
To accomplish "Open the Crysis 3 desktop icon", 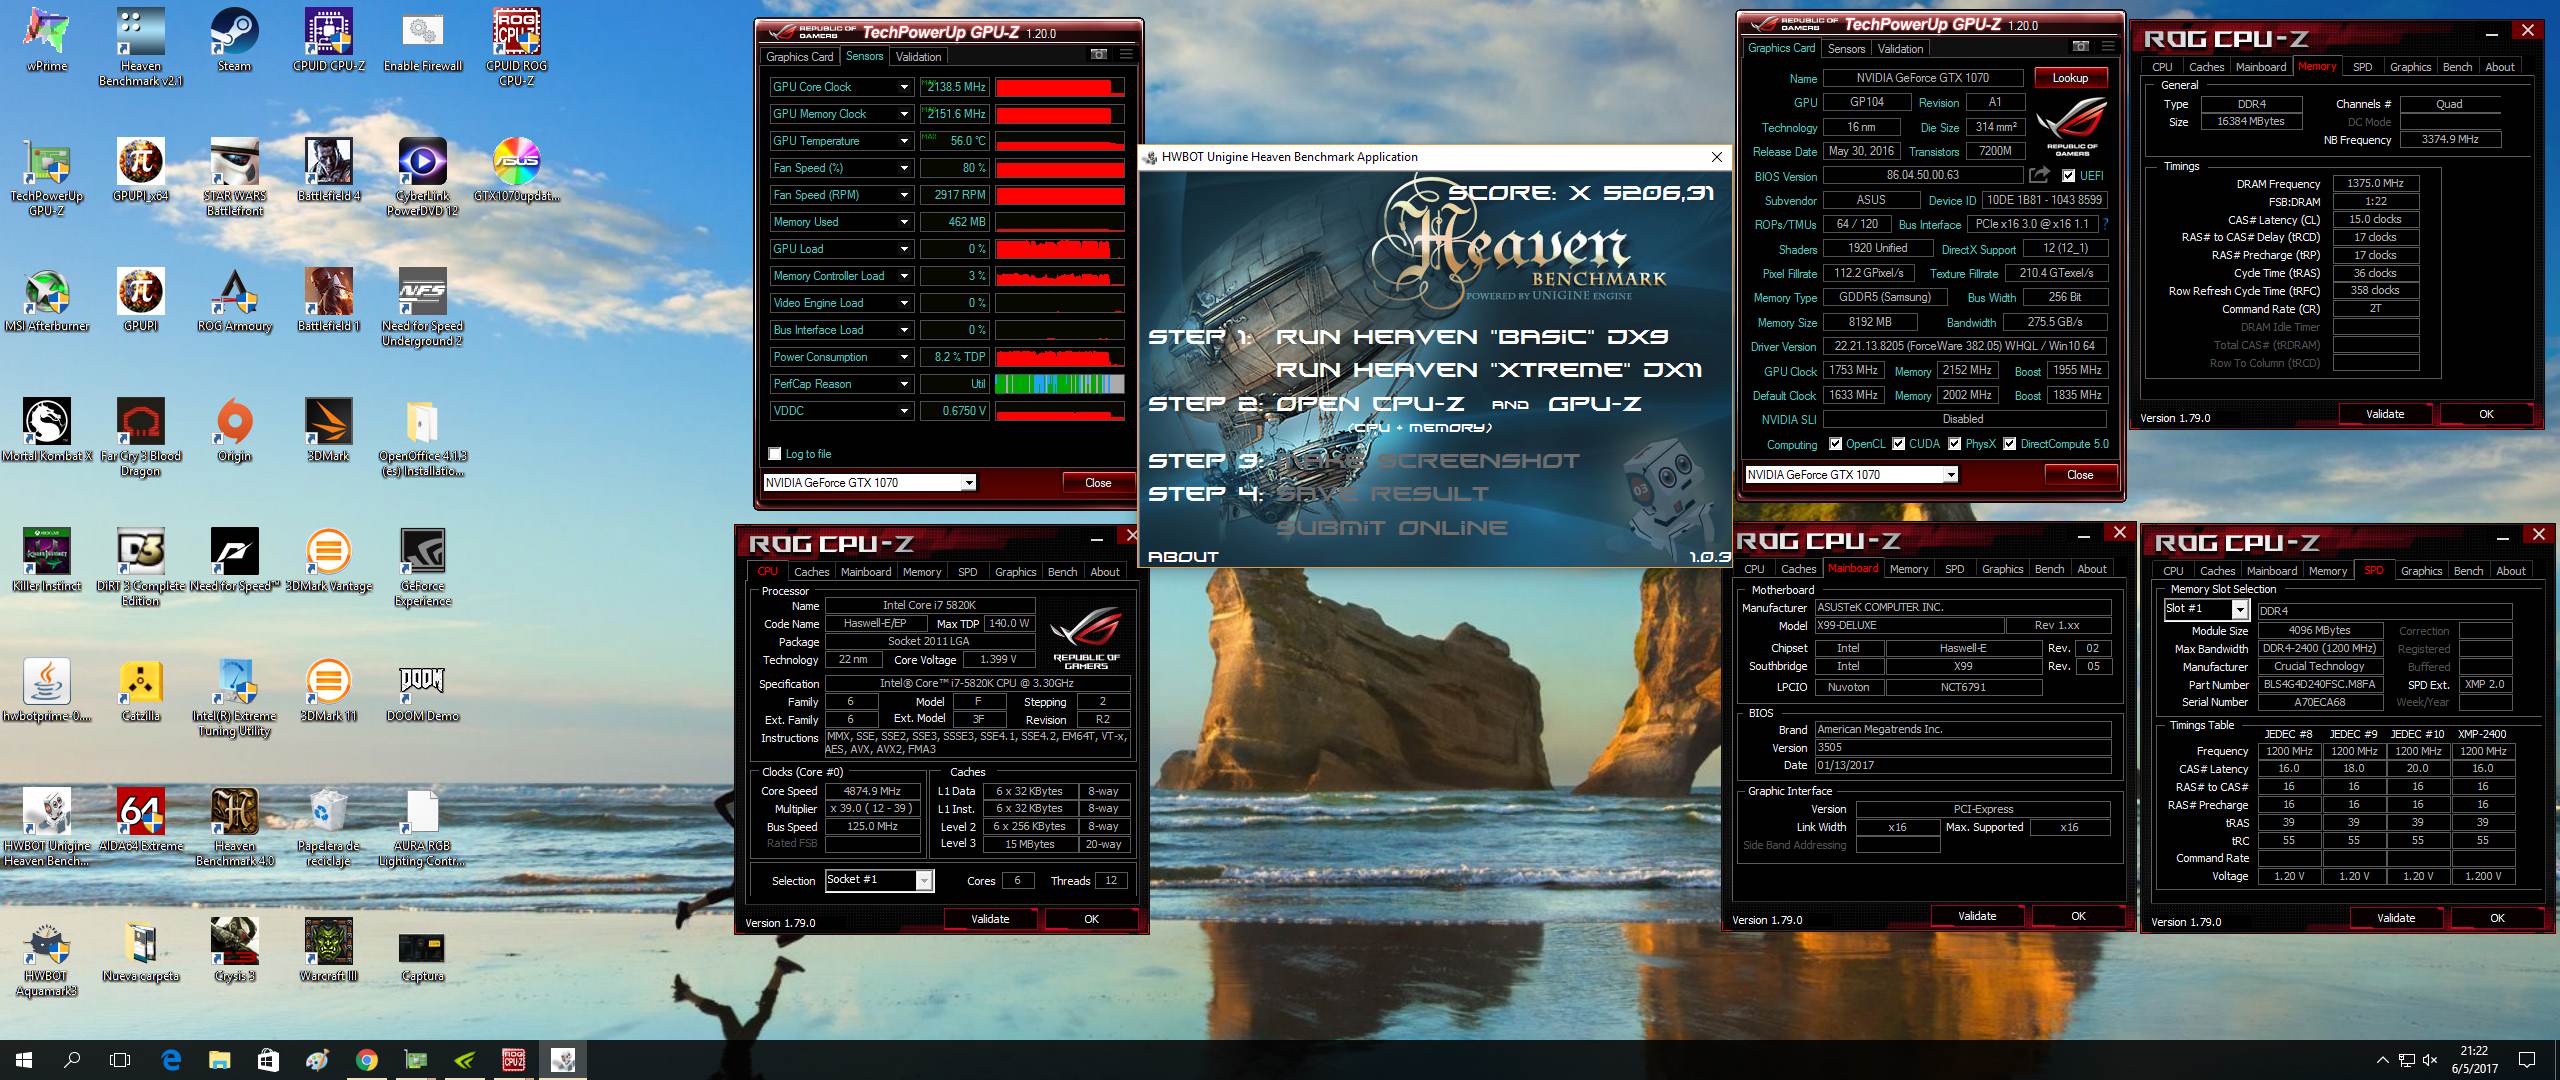I will point(234,950).
